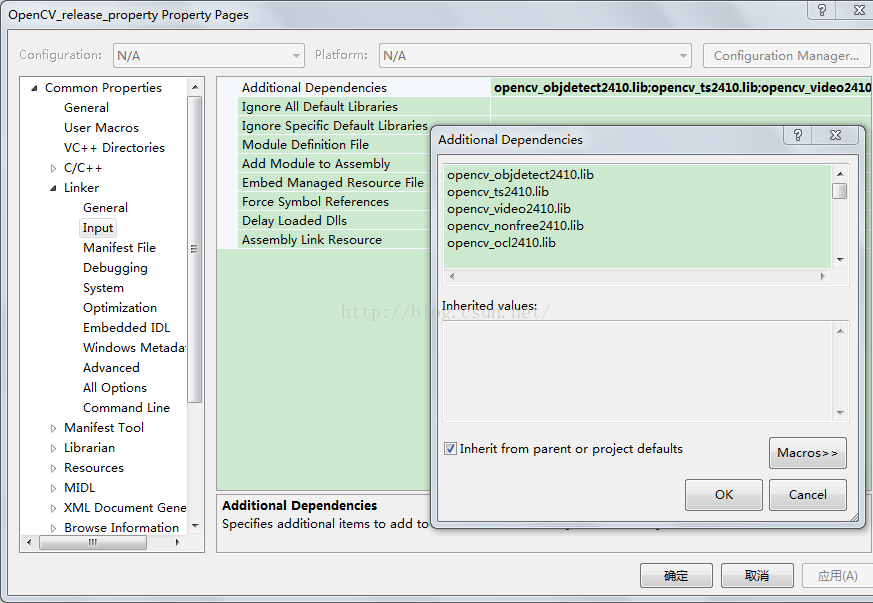Select Command Line under Linker

(126, 408)
